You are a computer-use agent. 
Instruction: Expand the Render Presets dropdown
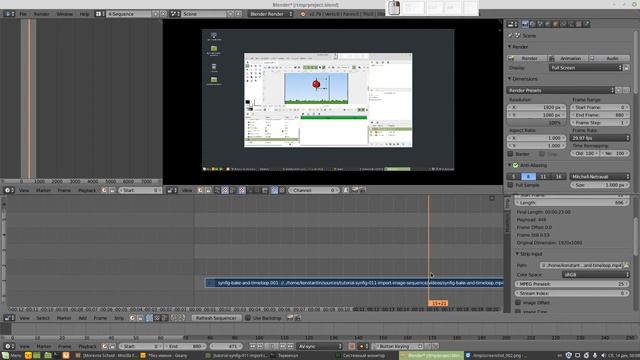(561, 90)
